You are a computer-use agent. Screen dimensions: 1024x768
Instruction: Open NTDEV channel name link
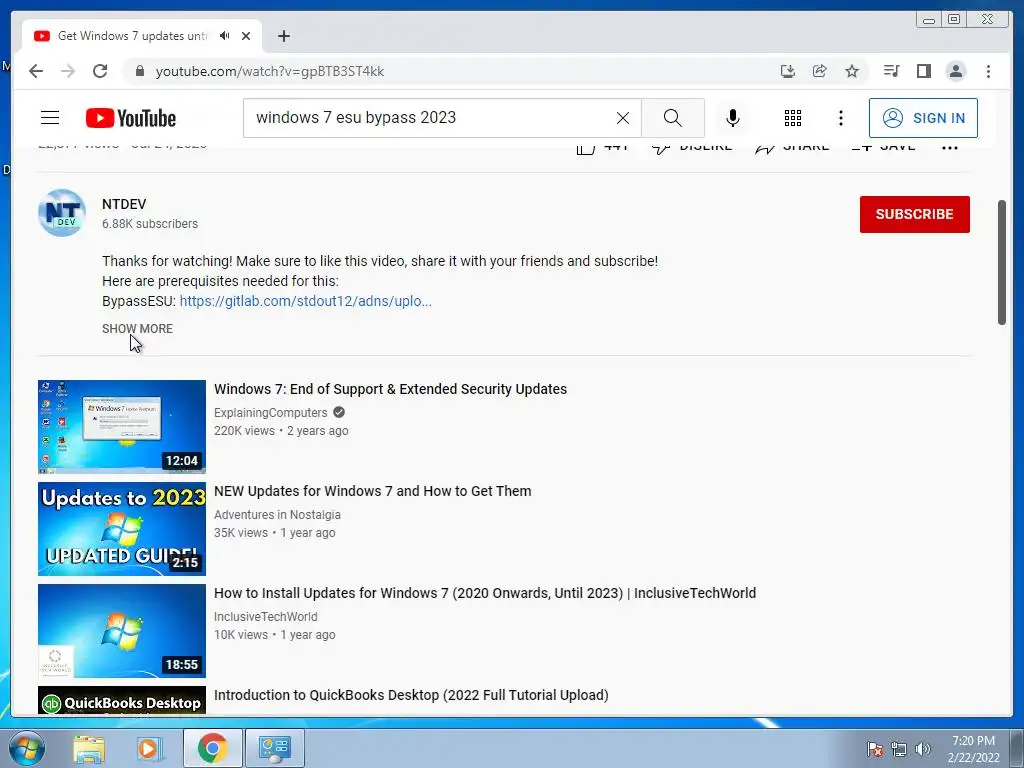(x=124, y=204)
